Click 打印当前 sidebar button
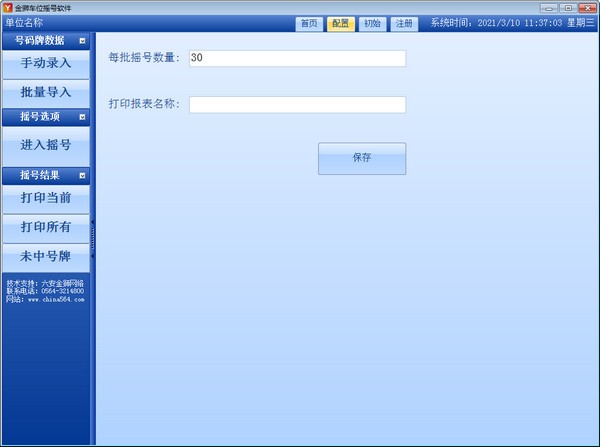This screenshot has height=447, width=600. pos(46,199)
